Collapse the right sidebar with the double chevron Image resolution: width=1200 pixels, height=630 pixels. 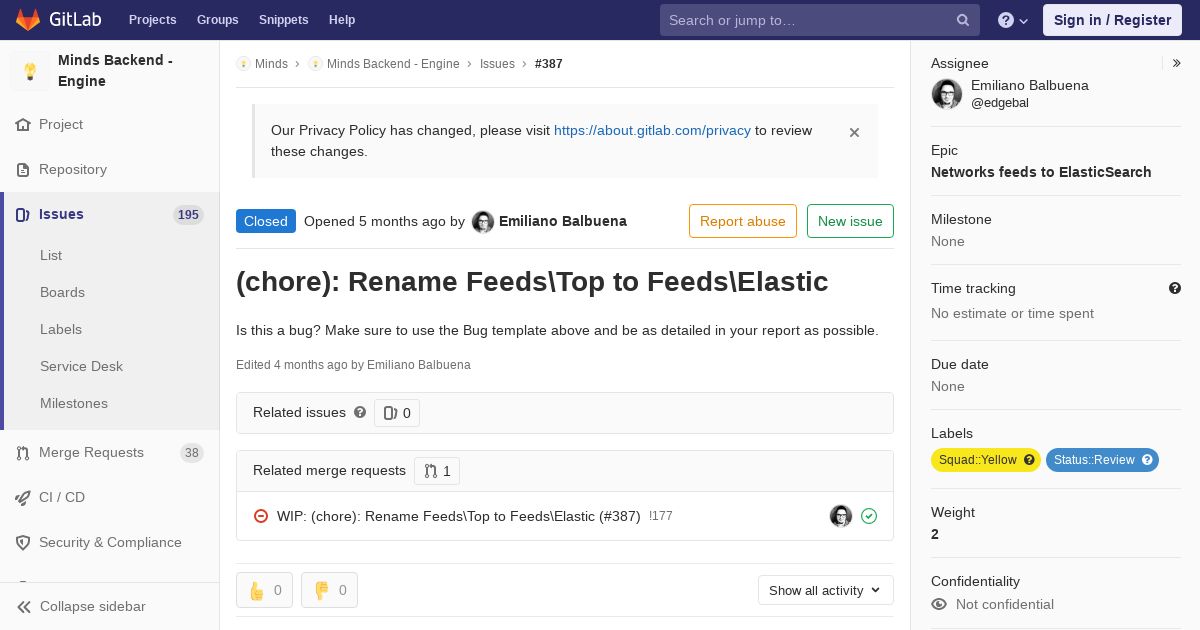tap(1176, 63)
